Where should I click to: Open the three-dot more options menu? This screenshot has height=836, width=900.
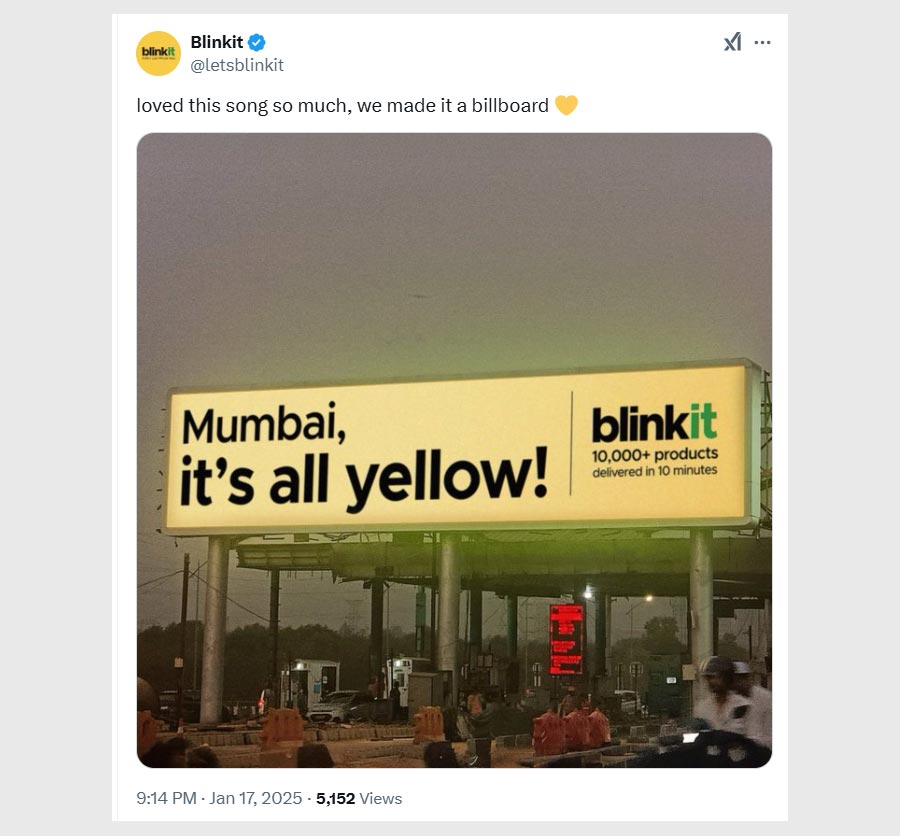coord(762,42)
